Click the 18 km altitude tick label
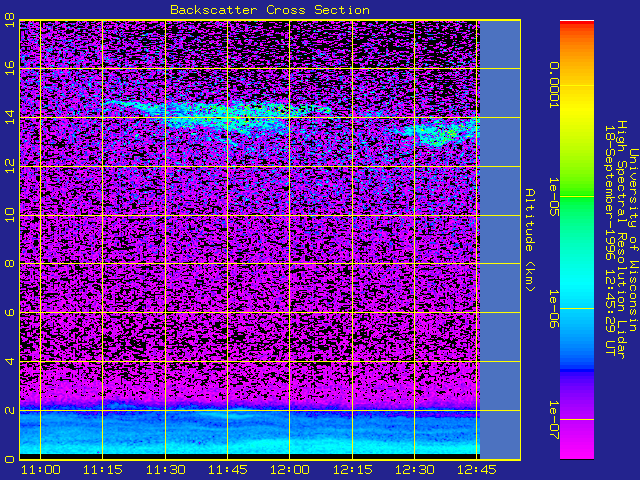640x480 pixels. pos(10,20)
